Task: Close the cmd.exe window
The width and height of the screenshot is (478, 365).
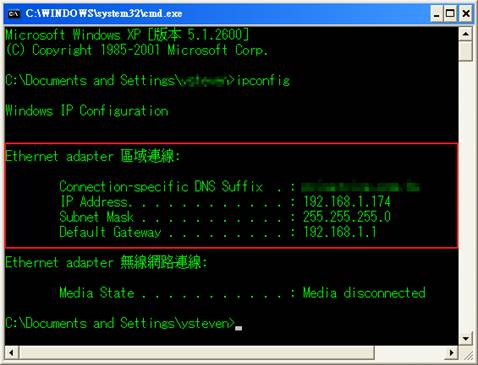Action: click(466, 14)
